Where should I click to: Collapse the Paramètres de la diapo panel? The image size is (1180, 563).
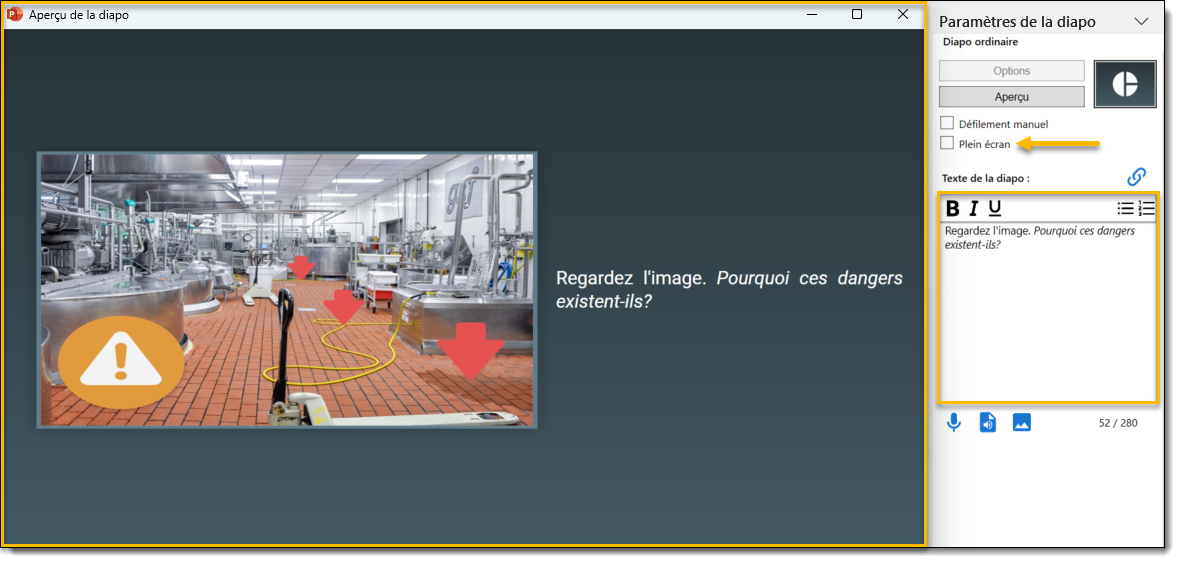tap(1141, 21)
